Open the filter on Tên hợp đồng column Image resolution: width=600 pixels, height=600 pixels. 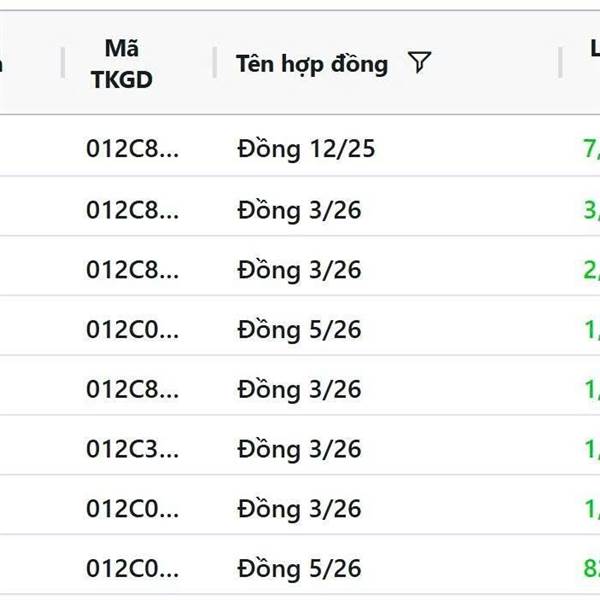click(x=420, y=63)
